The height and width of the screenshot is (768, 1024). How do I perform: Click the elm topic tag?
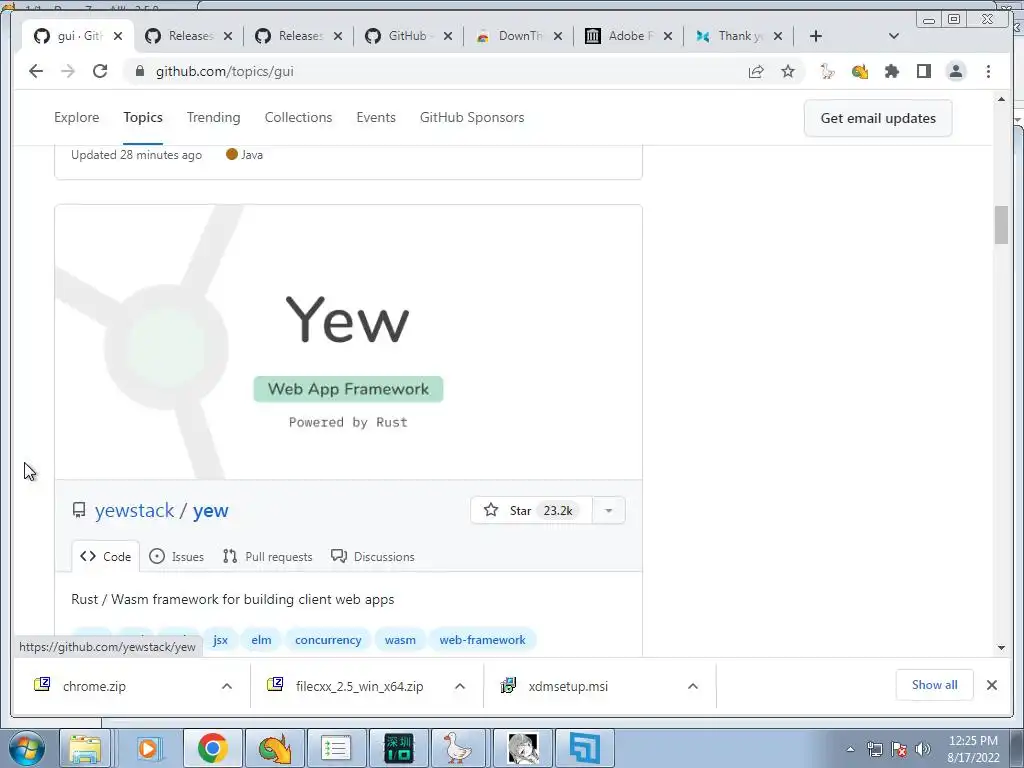click(261, 640)
